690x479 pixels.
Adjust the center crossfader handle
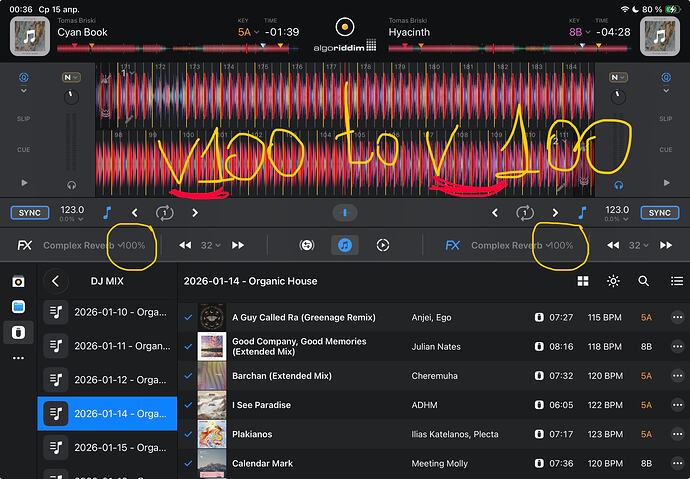tap(345, 213)
